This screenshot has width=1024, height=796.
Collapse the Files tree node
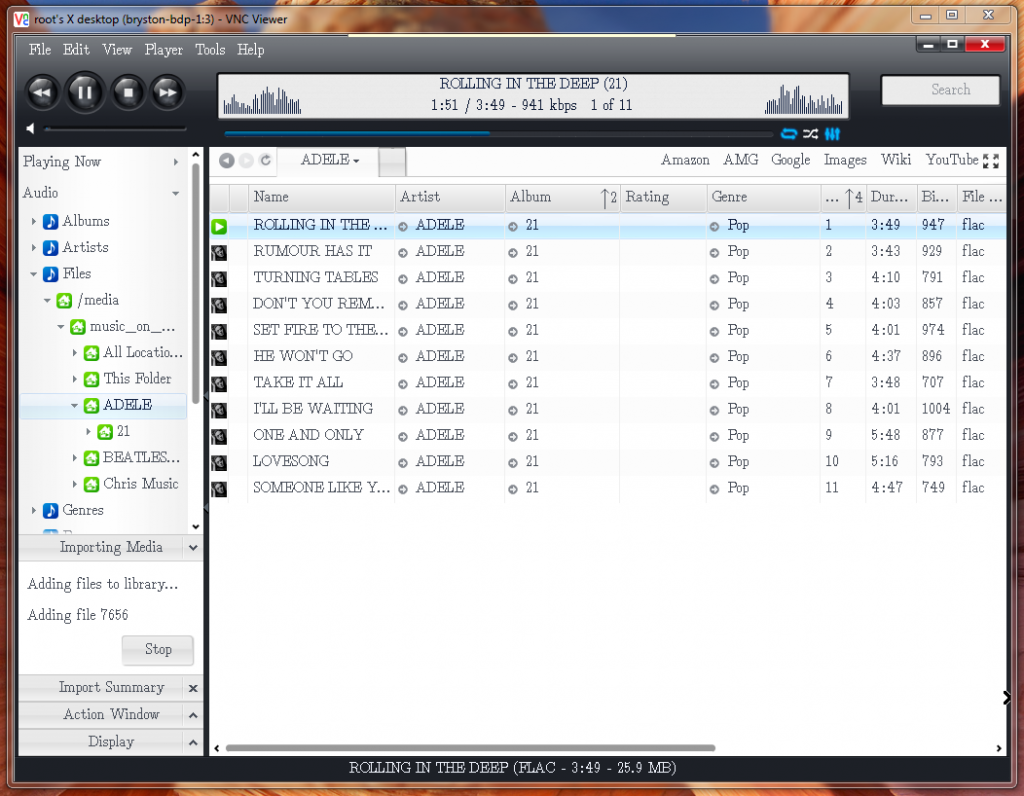(33, 274)
